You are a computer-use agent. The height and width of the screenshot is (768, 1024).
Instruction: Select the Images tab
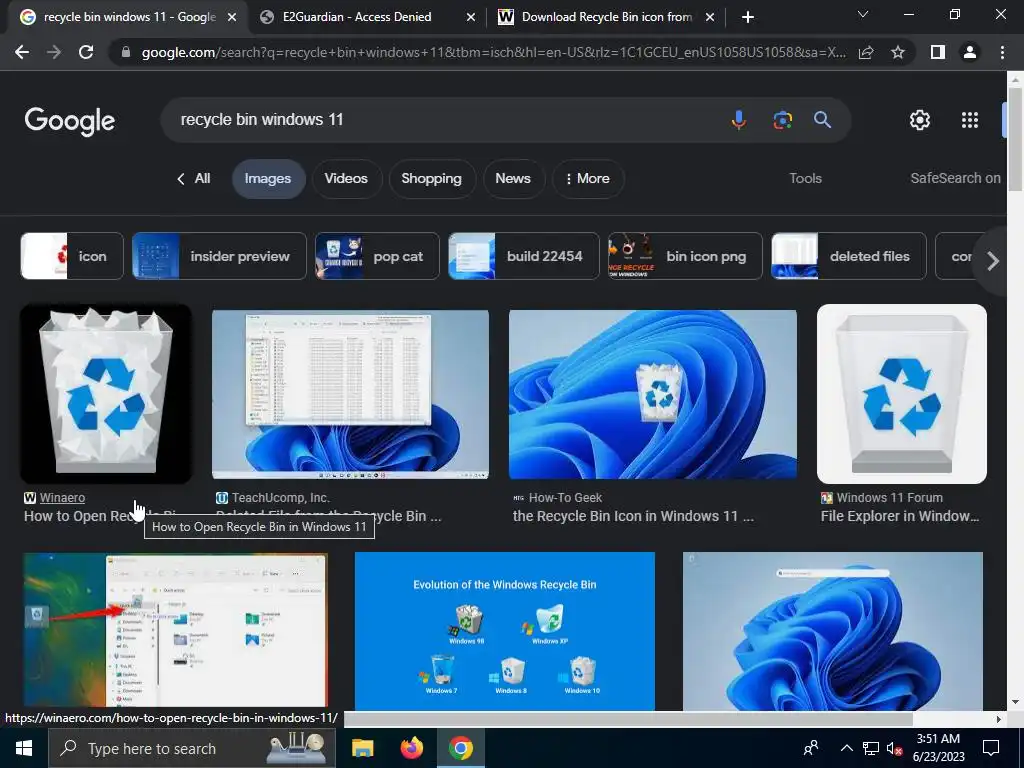(x=268, y=179)
